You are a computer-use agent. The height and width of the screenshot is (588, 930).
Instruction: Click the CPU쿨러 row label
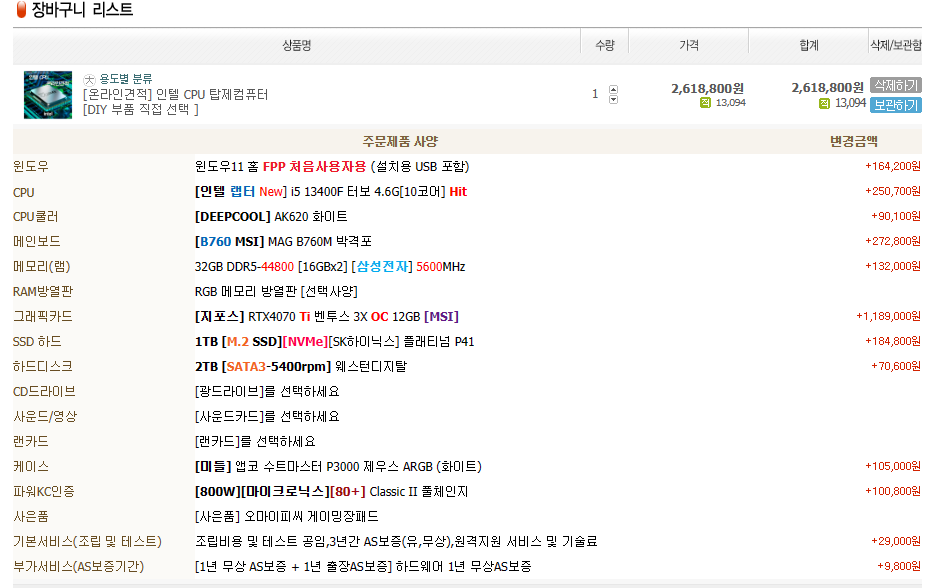click(x=36, y=217)
